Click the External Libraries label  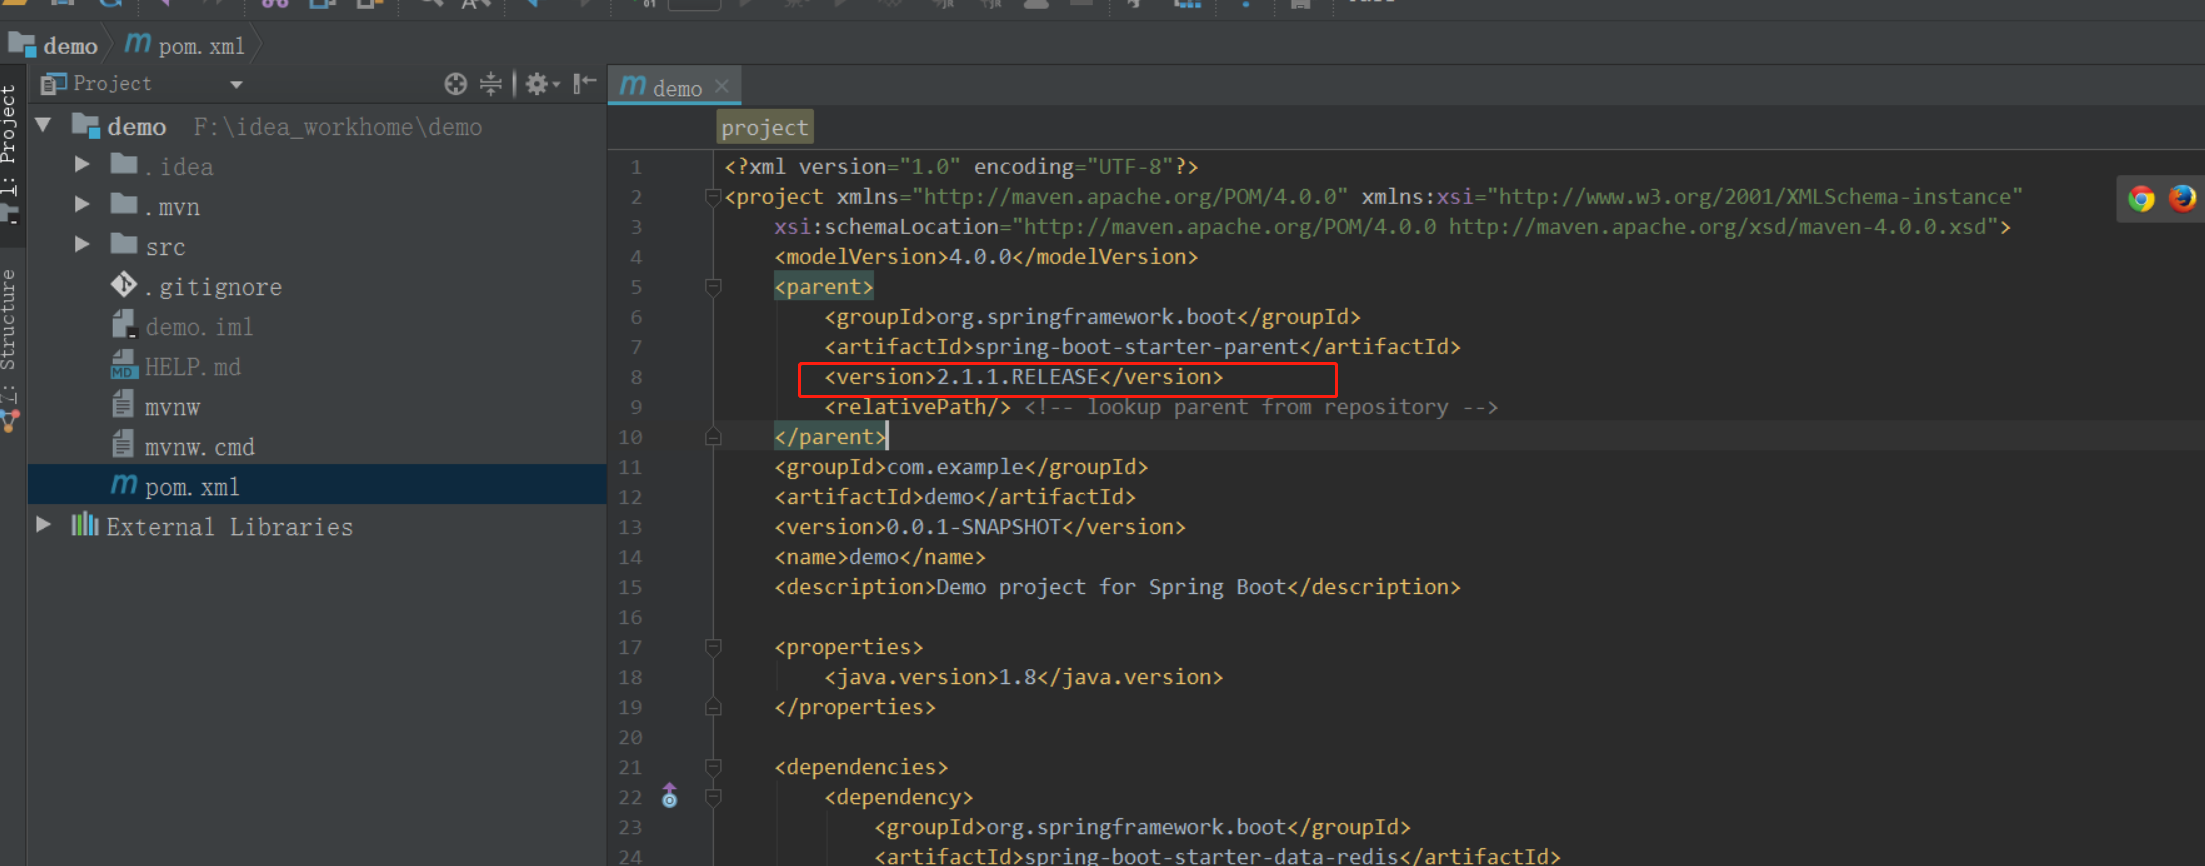coord(229,527)
